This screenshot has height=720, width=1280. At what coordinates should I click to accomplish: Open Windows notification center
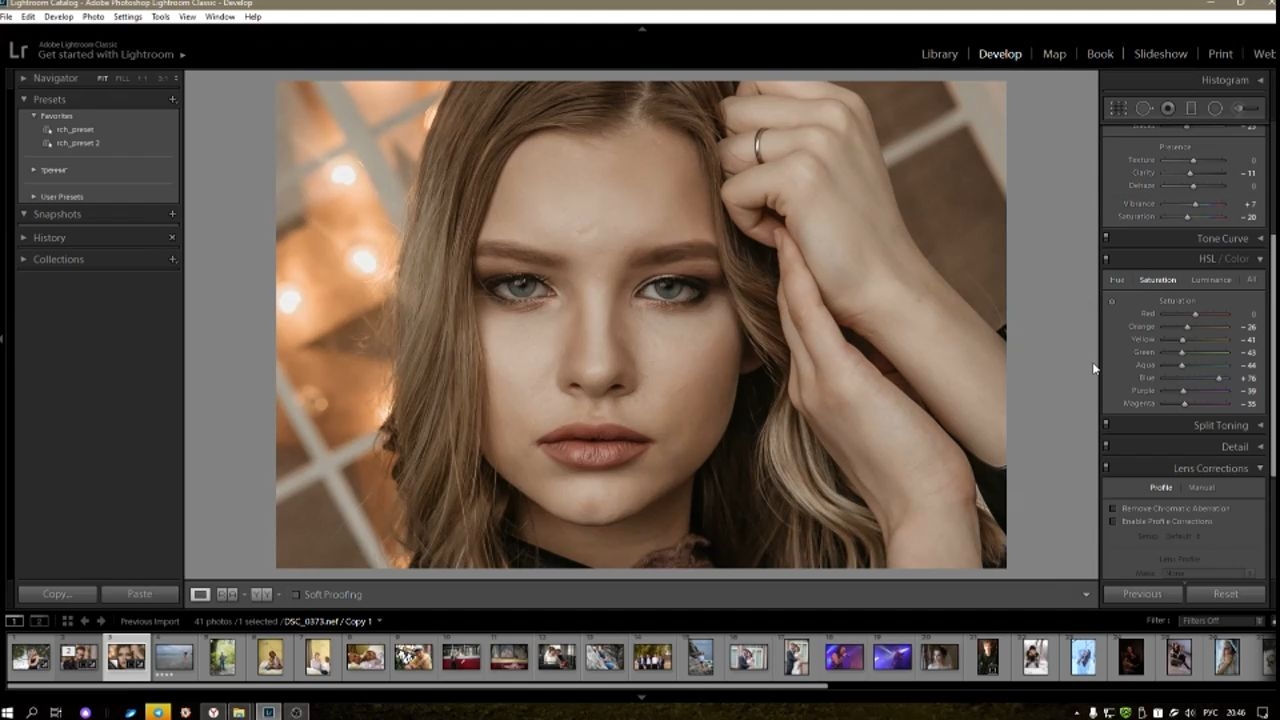pyautogui.click(x=1262, y=712)
